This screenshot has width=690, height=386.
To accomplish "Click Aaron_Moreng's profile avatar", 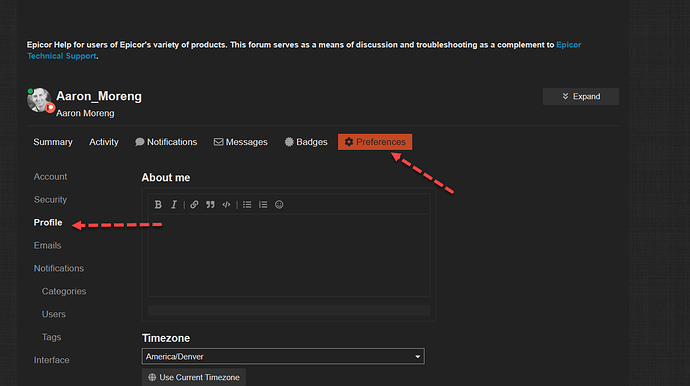I will 39,100.
